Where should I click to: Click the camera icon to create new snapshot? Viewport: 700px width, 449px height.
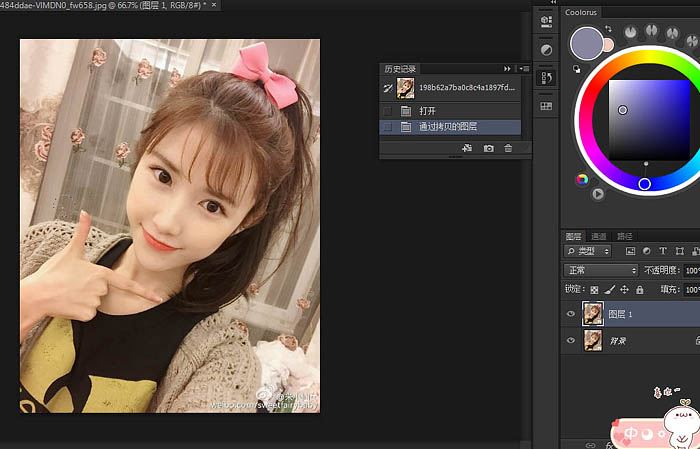click(x=488, y=148)
